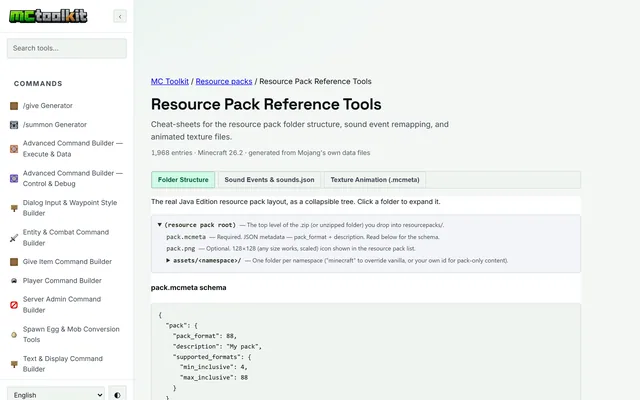Click the /give Generator chest icon
This screenshot has width=640, height=400.
pos(14,106)
